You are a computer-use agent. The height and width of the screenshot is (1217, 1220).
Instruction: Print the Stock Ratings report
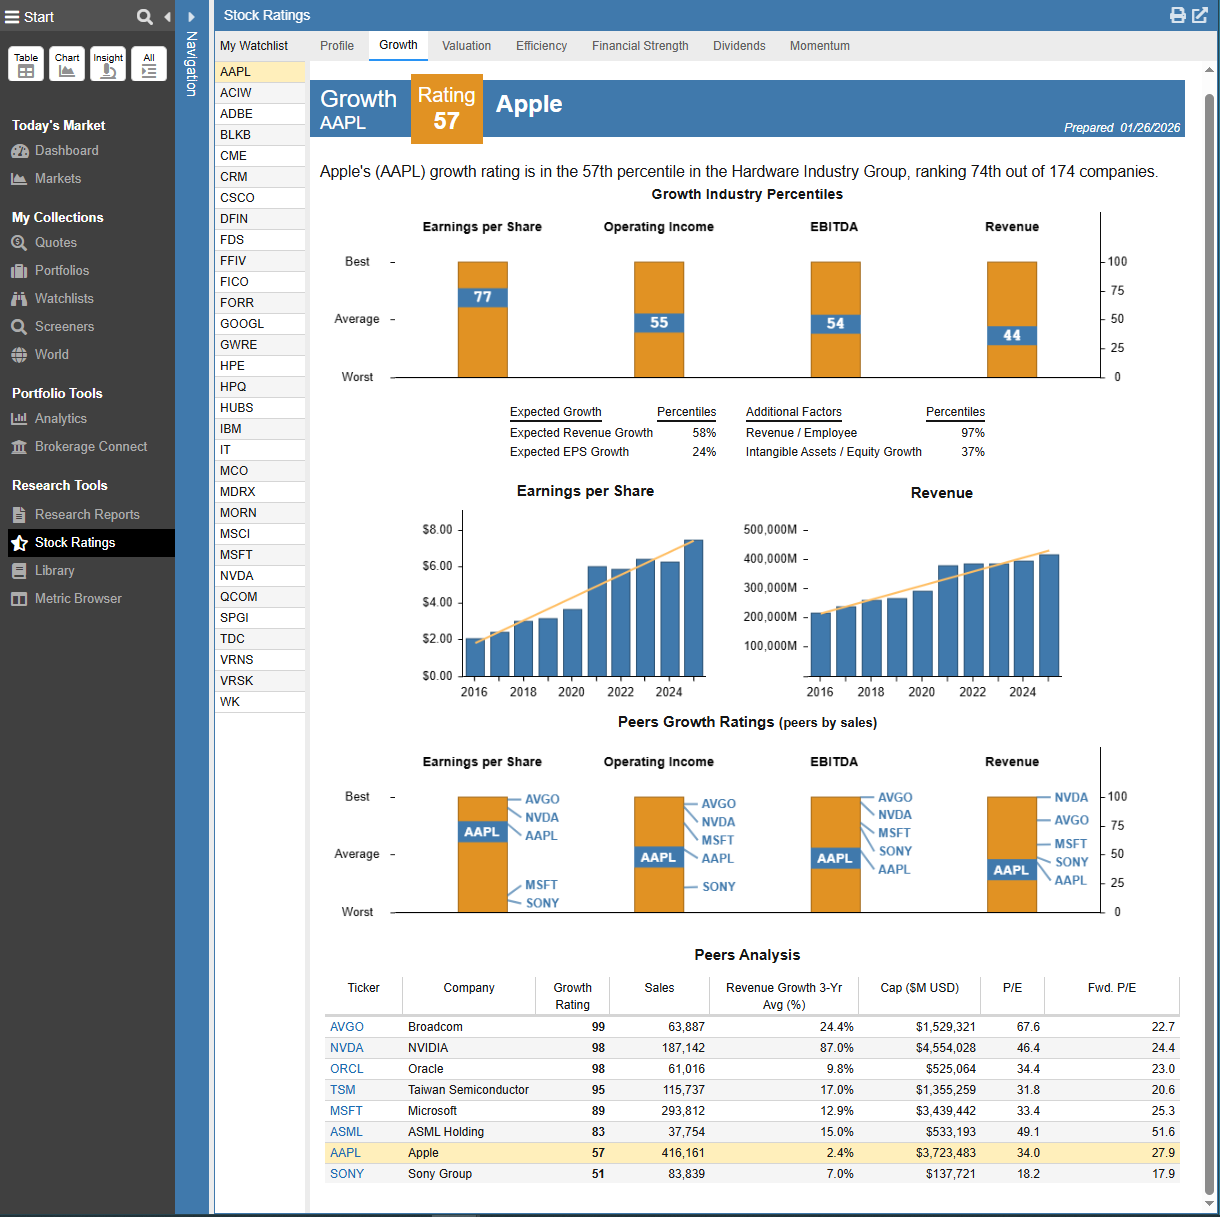1178,15
